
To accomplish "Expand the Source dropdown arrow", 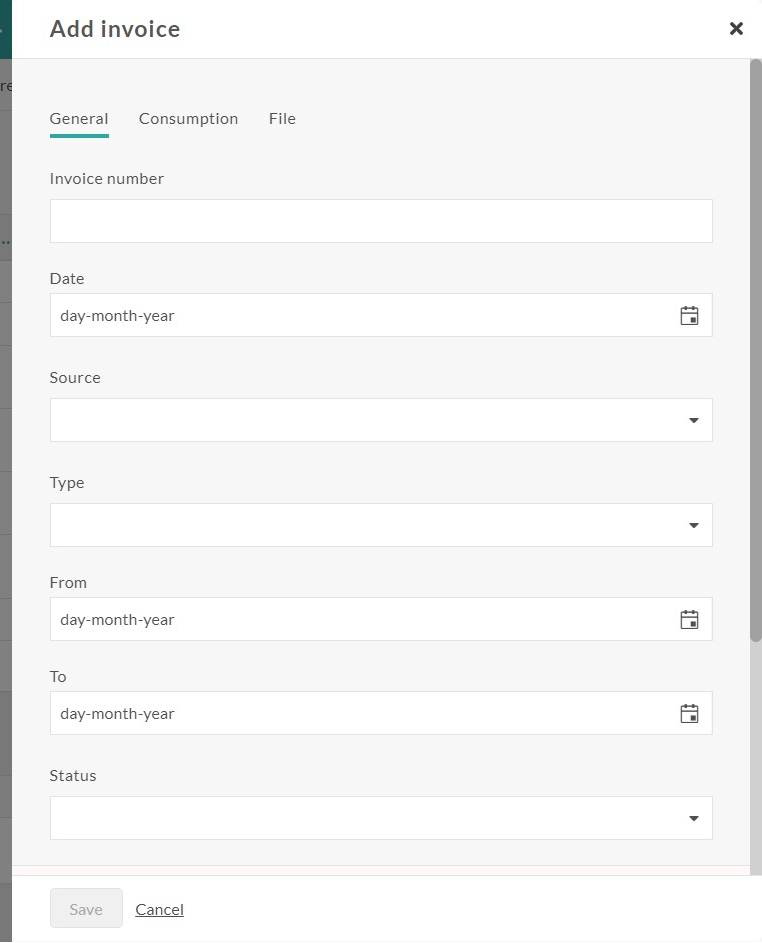I will click(693, 420).
